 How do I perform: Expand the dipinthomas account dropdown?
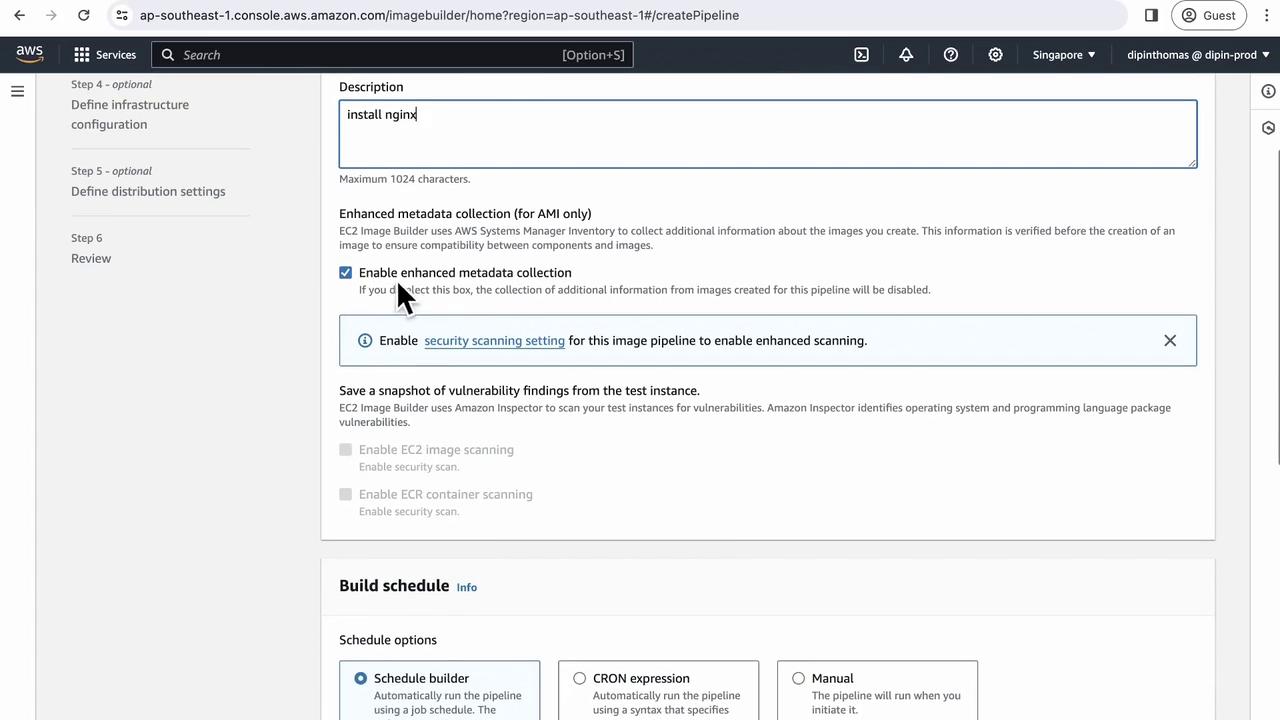click(x=1198, y=55)
